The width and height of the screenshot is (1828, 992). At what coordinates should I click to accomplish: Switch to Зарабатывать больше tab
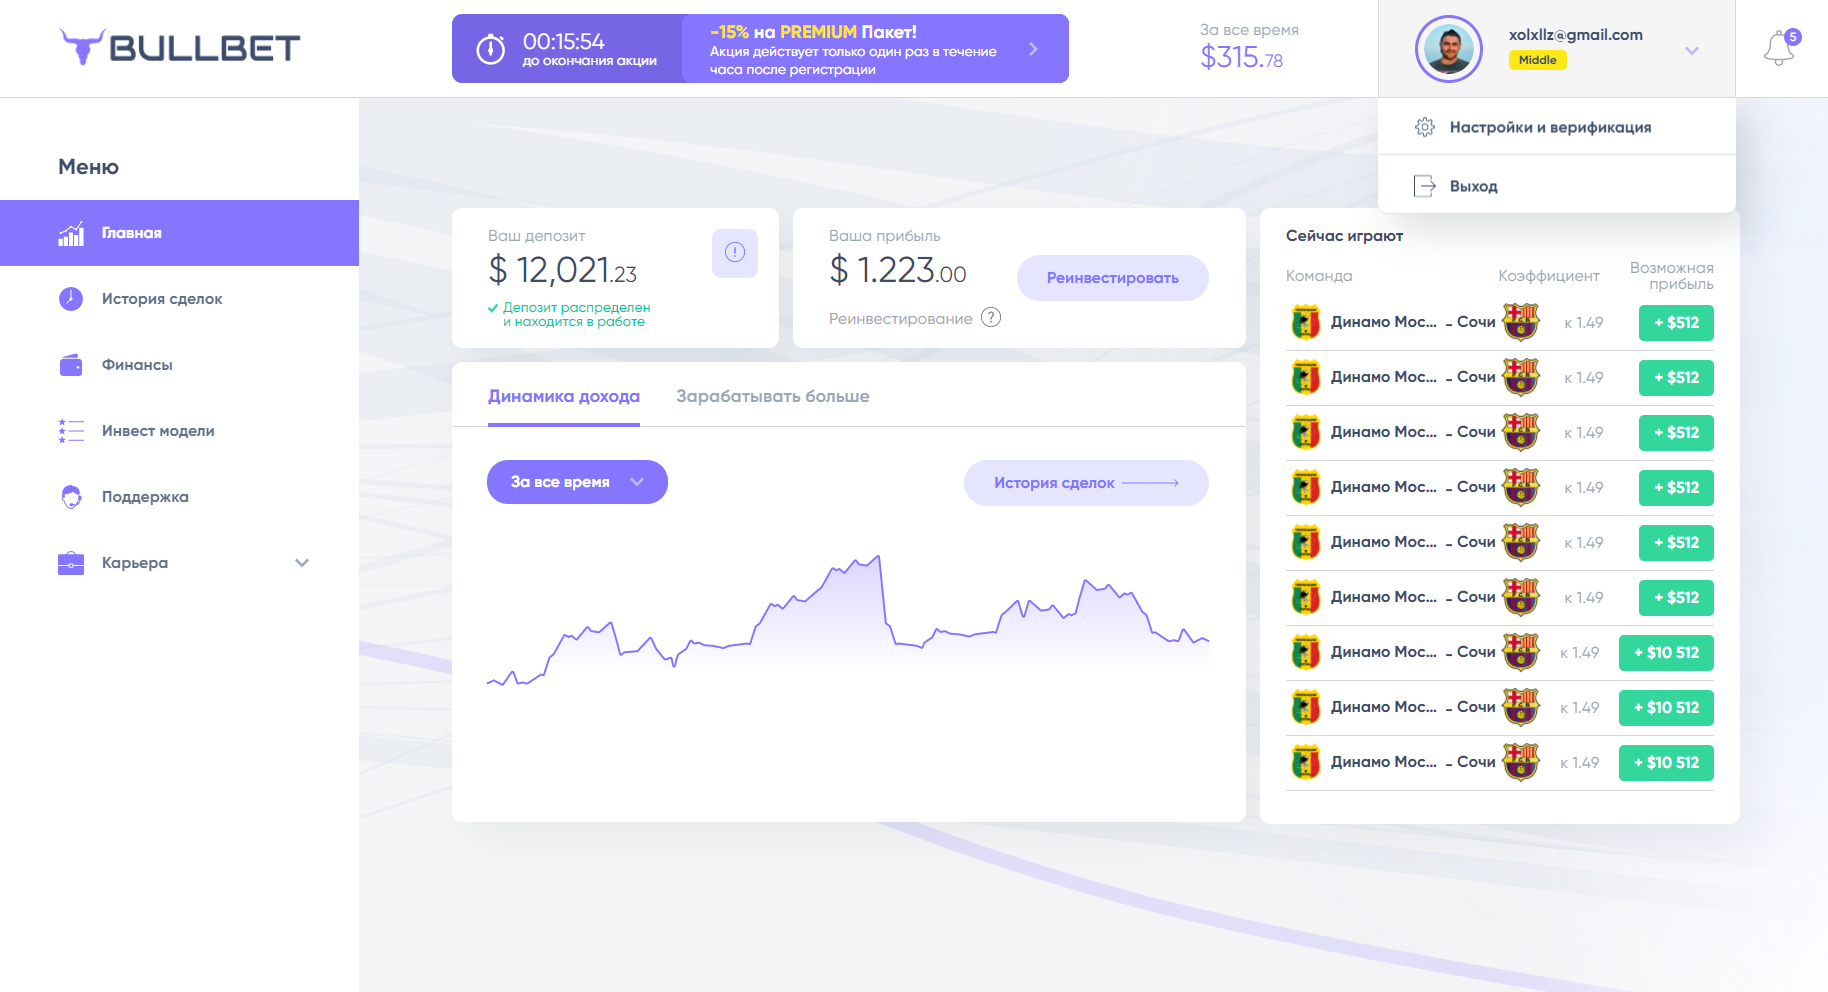[x=773, y=397]
